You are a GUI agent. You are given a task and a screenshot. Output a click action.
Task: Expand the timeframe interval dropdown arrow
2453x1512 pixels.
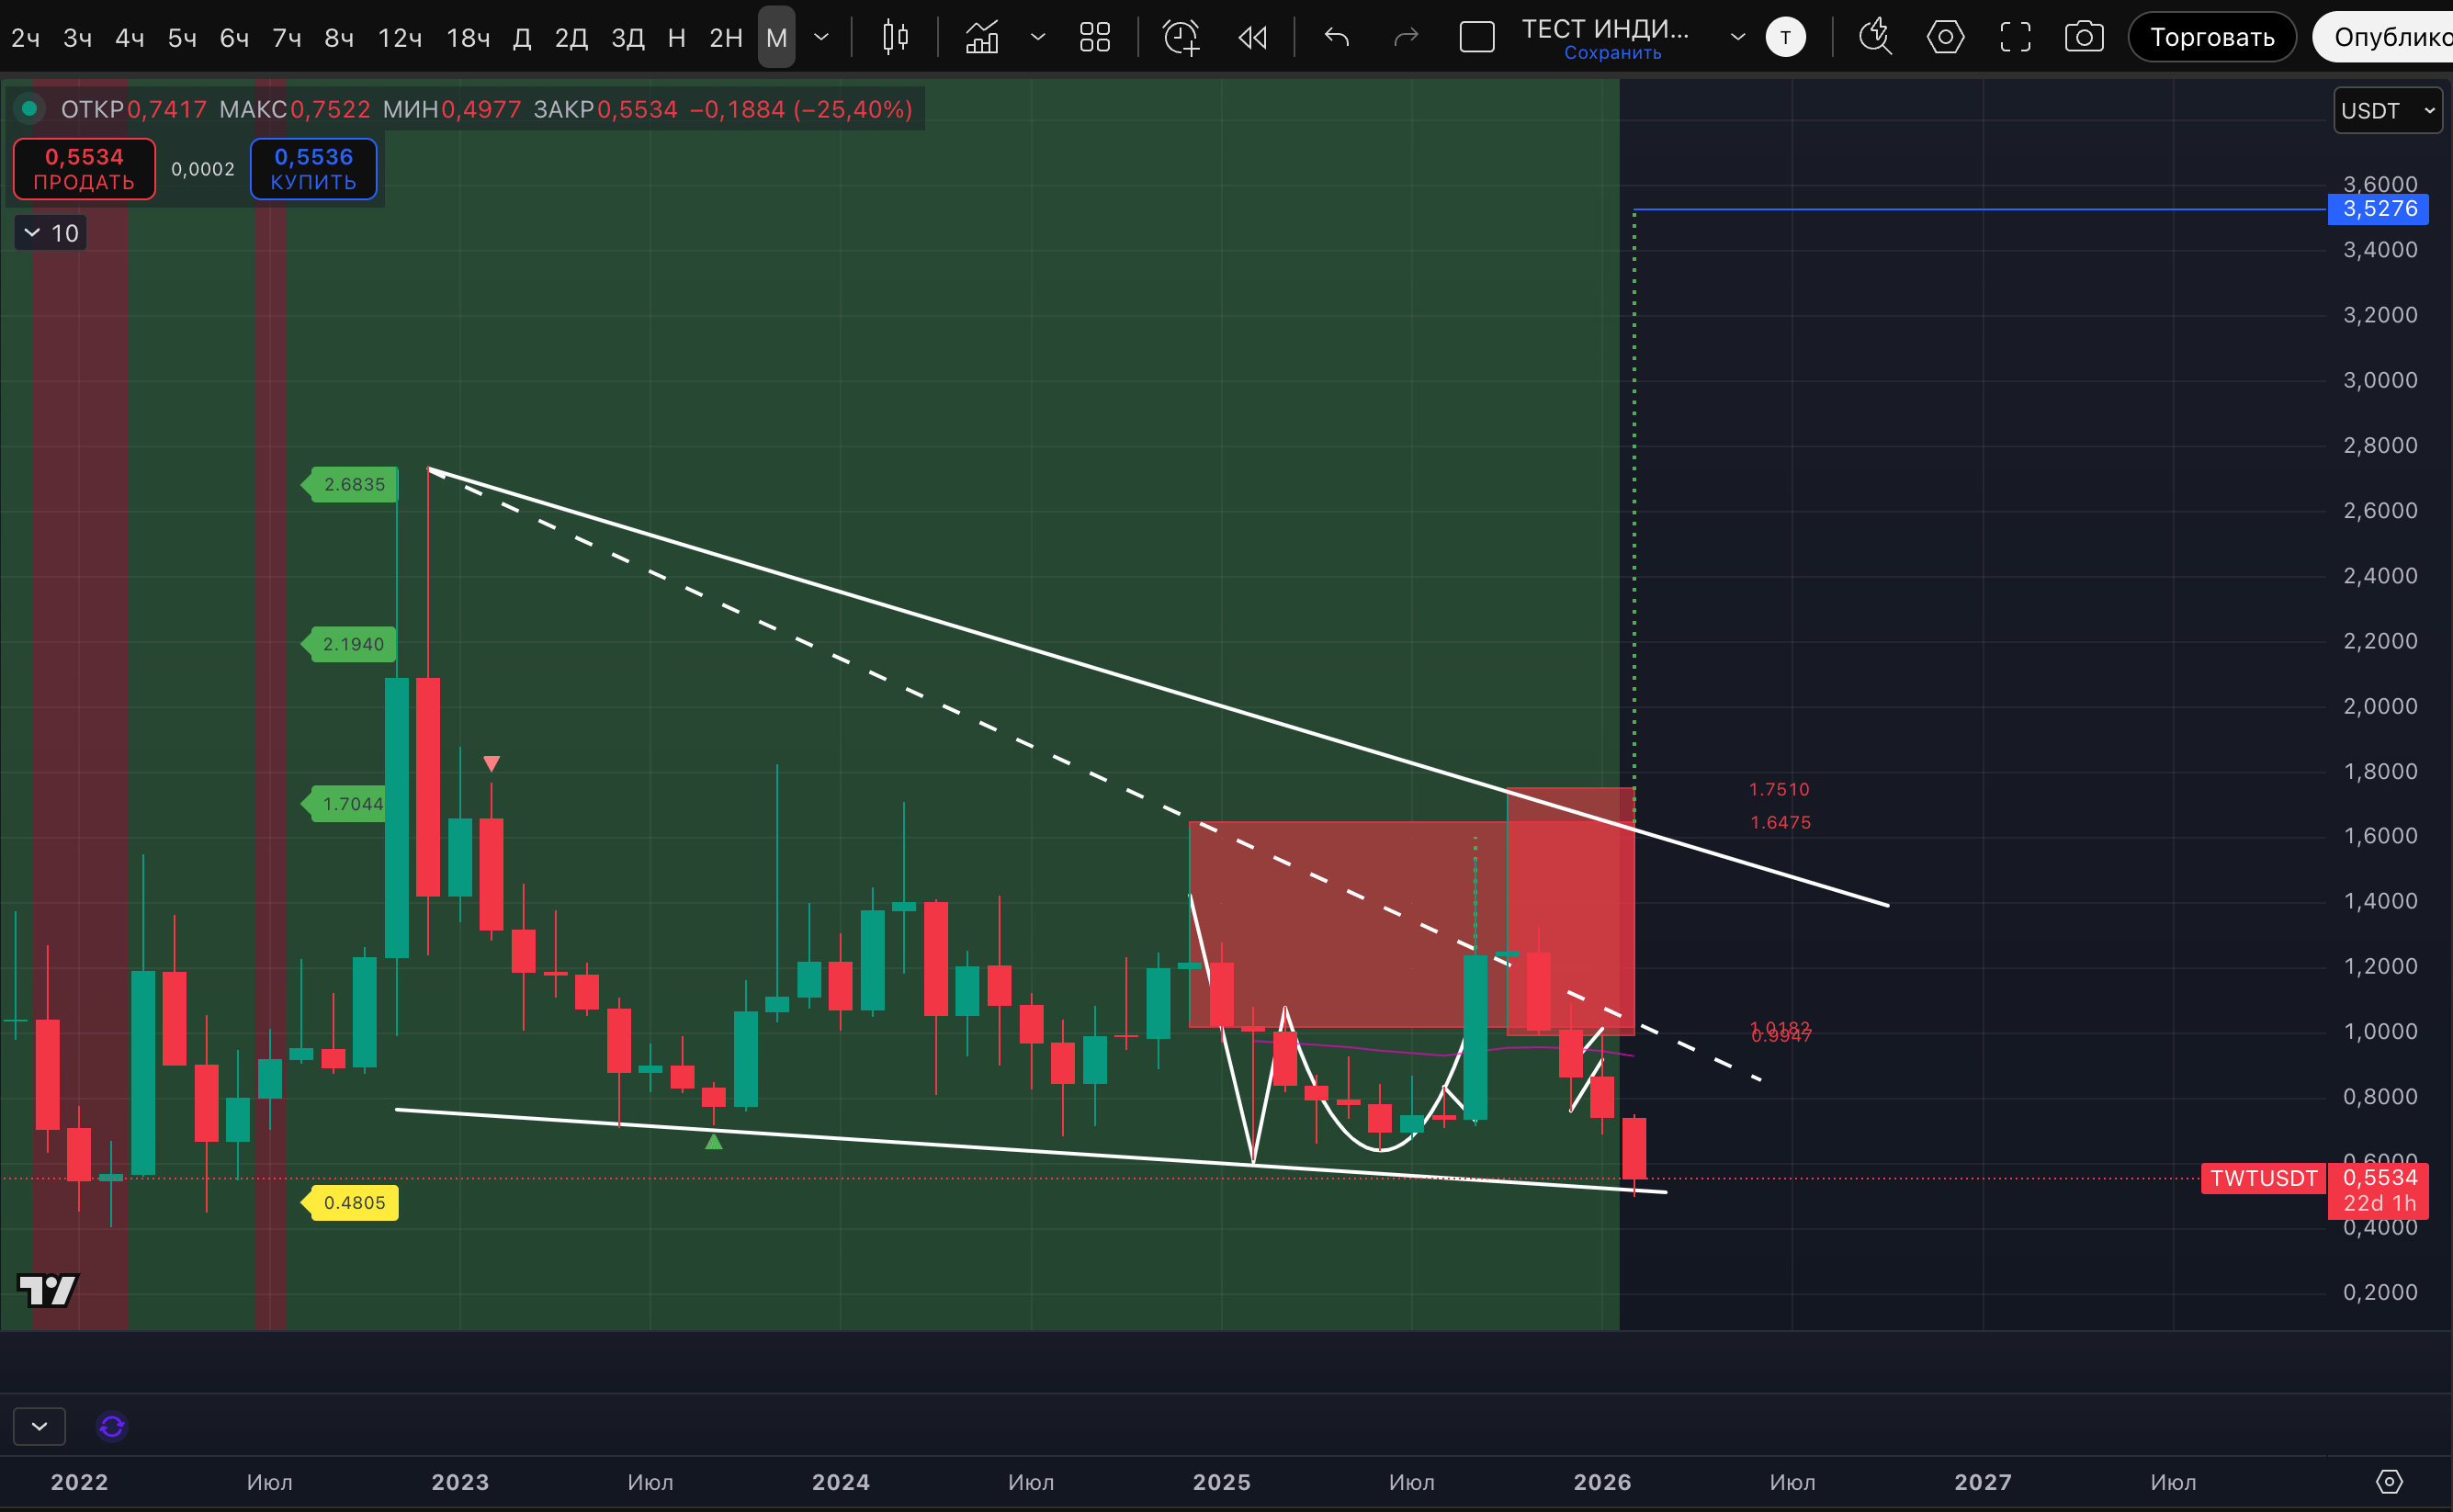[x=821, y=38]
